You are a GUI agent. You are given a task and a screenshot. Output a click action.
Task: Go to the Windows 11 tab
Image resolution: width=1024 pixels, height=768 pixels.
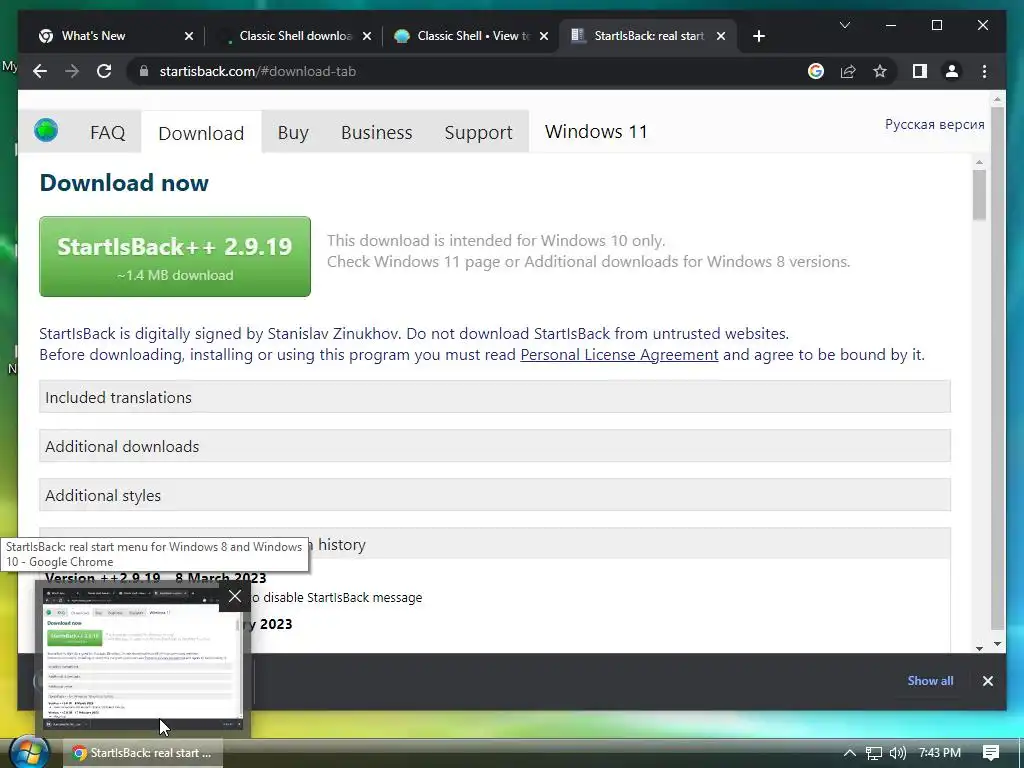coord(596,132)
